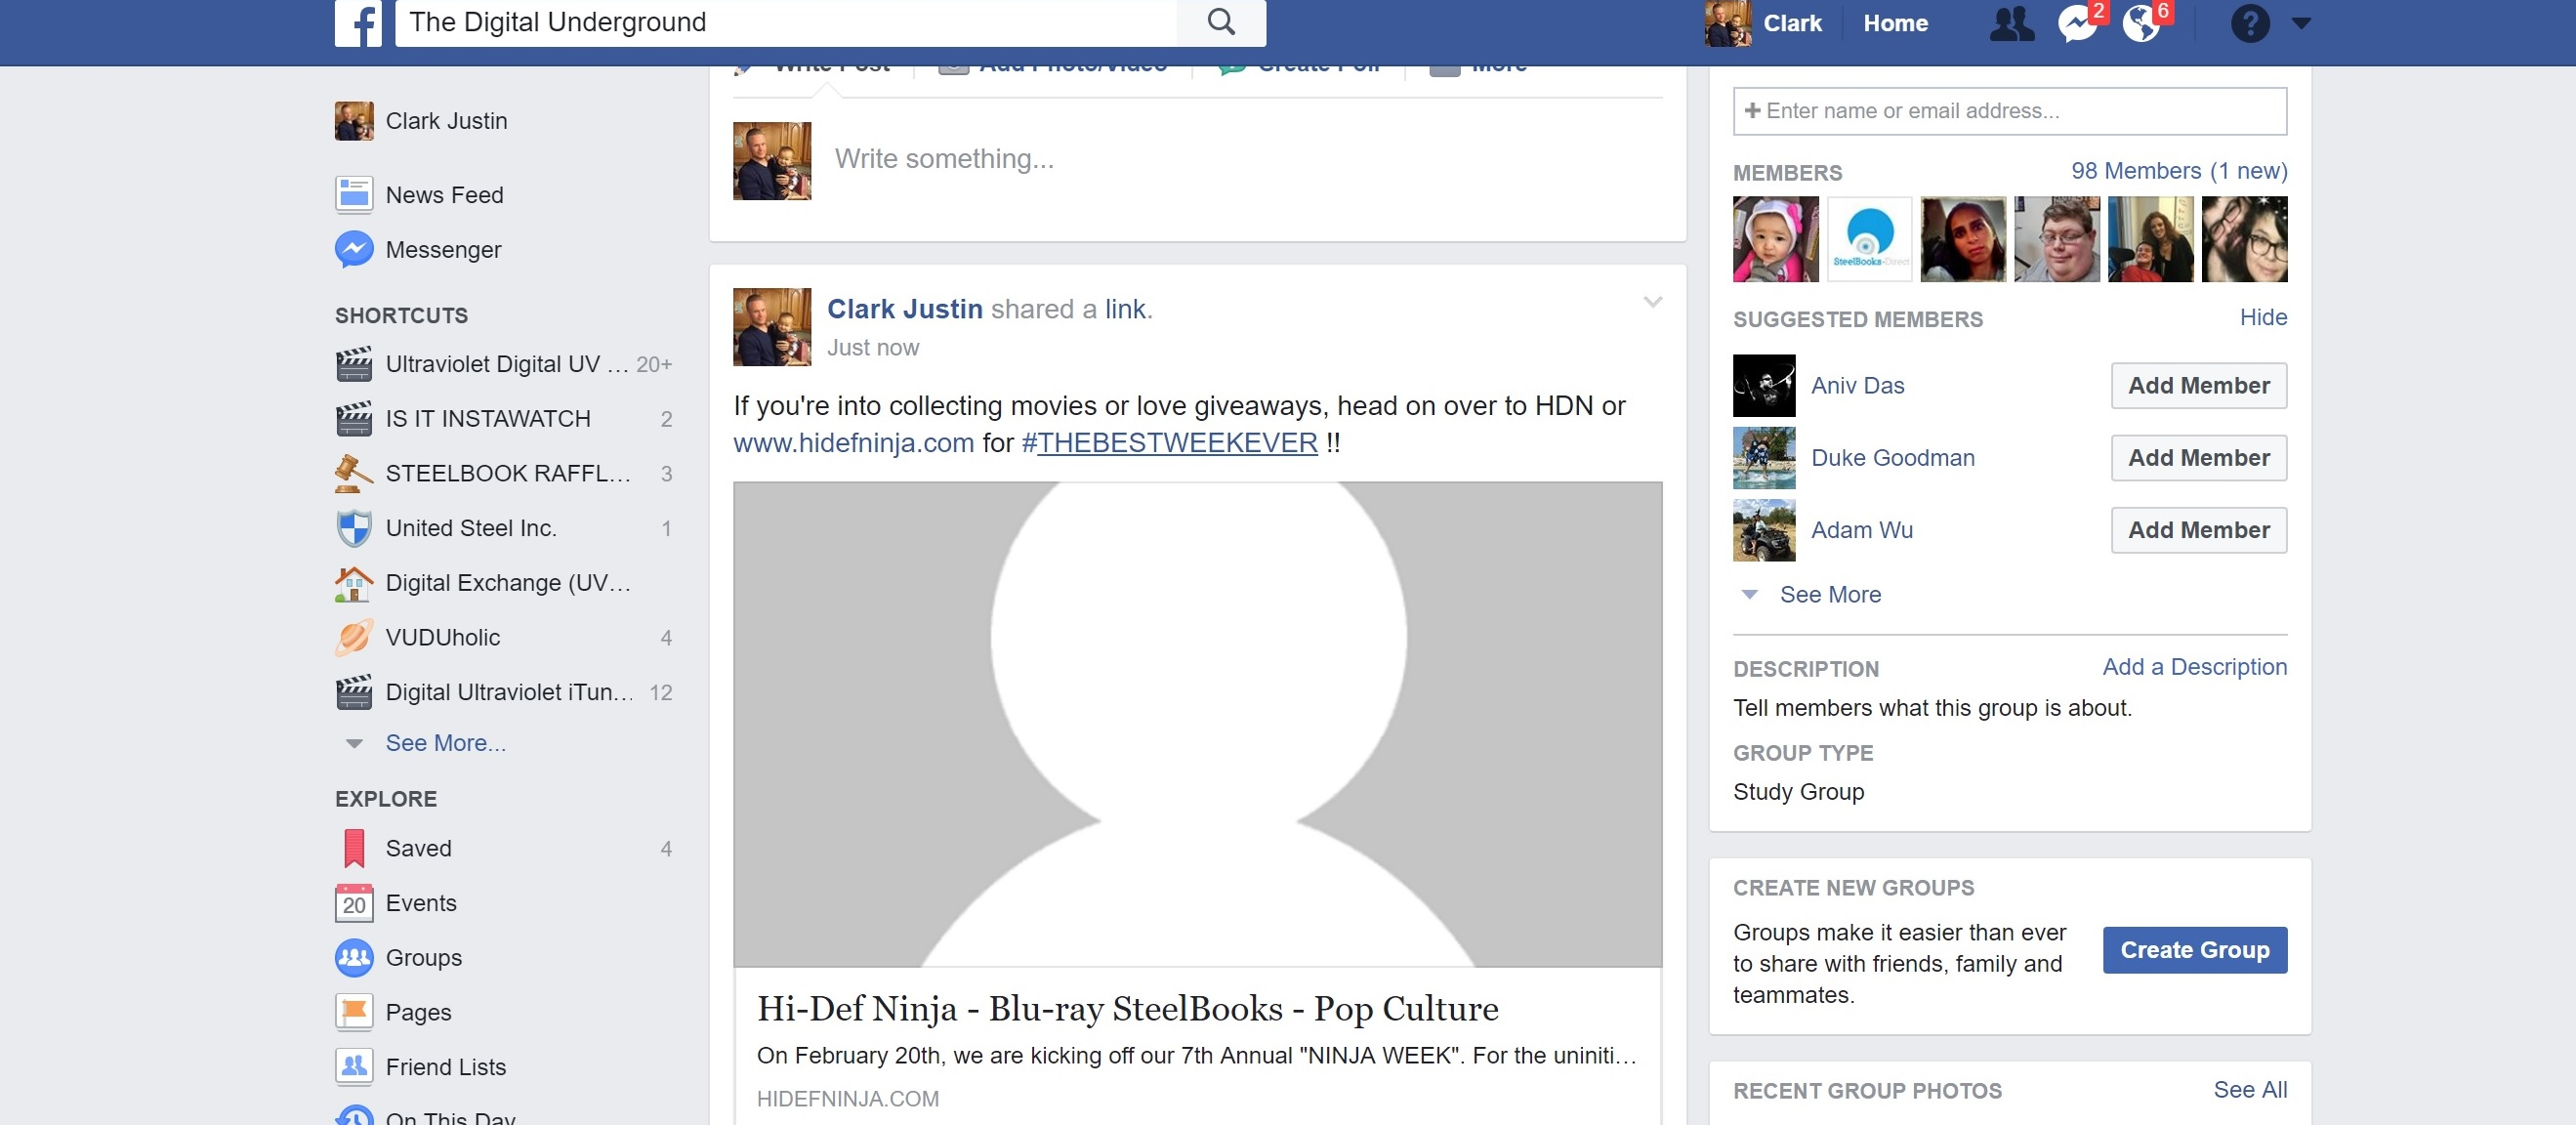Add Member Aniv Das
2576x1125 pixels.
[x=2198, y=386]
